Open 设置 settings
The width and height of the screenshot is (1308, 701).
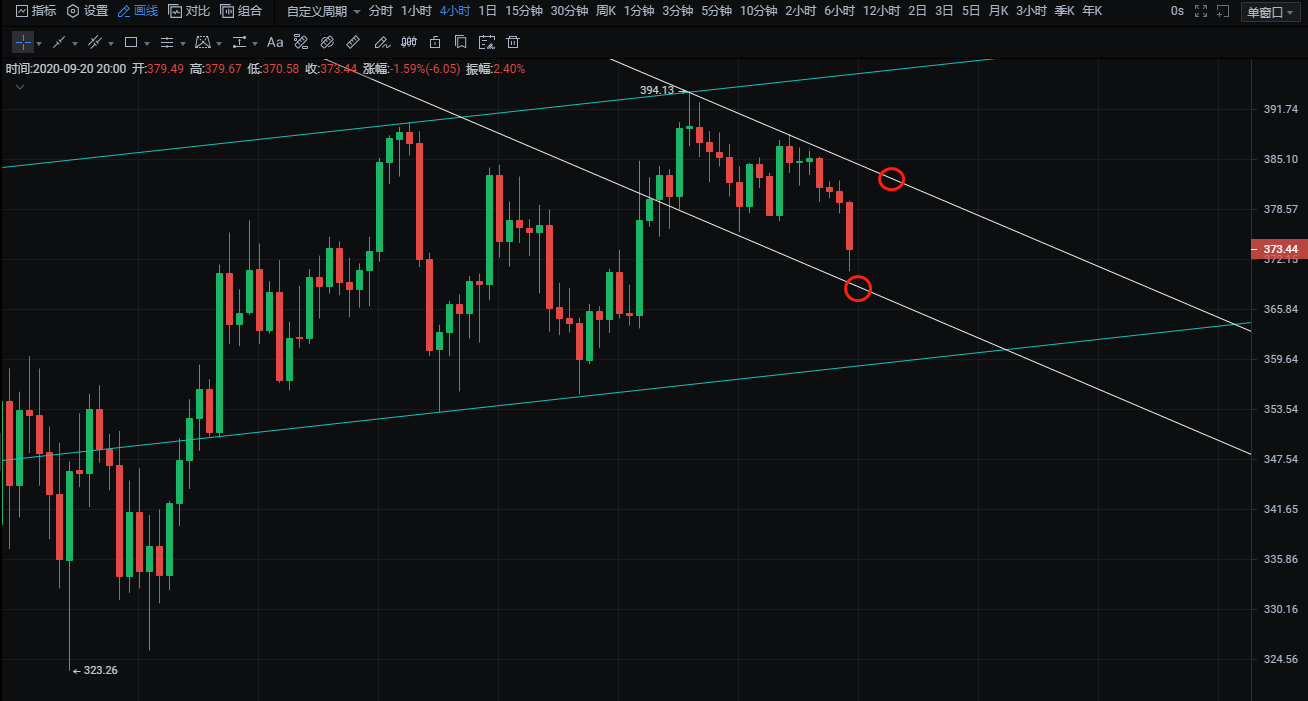[87, 11]
